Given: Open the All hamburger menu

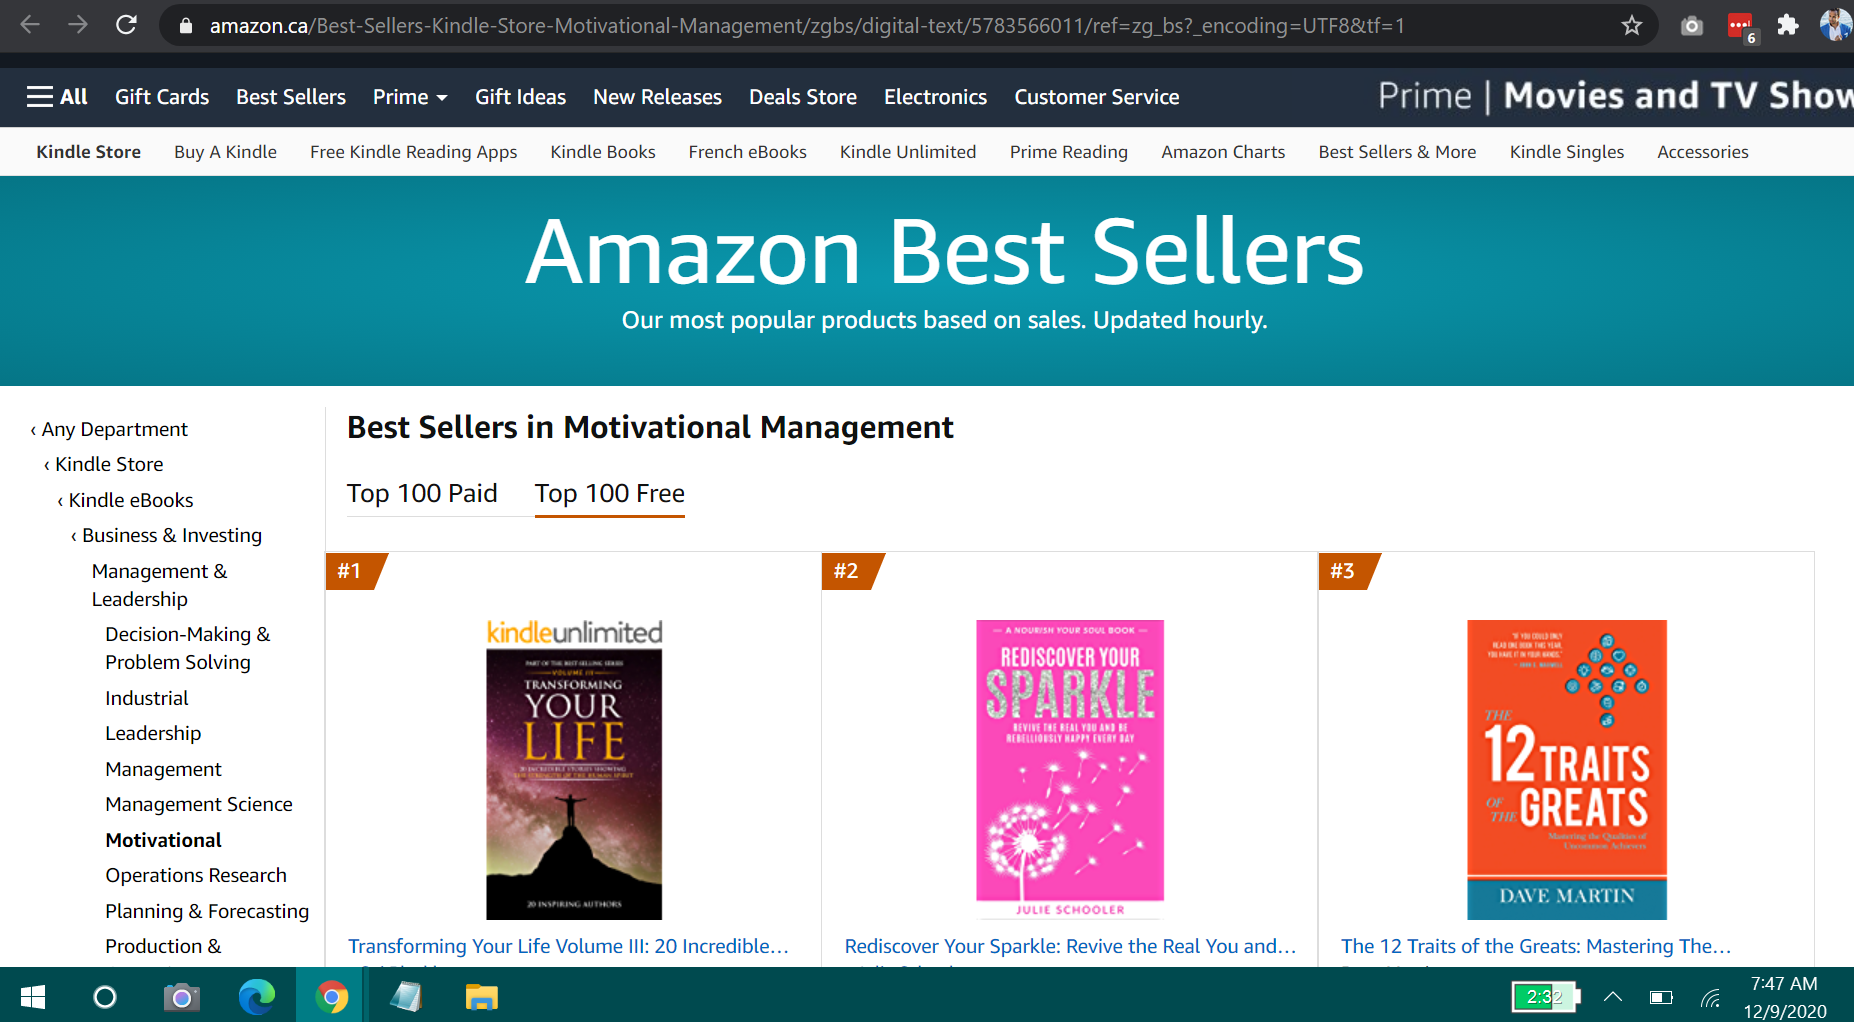Looking at the screenshot, I should pyautogui.click(x=57, y=97).
